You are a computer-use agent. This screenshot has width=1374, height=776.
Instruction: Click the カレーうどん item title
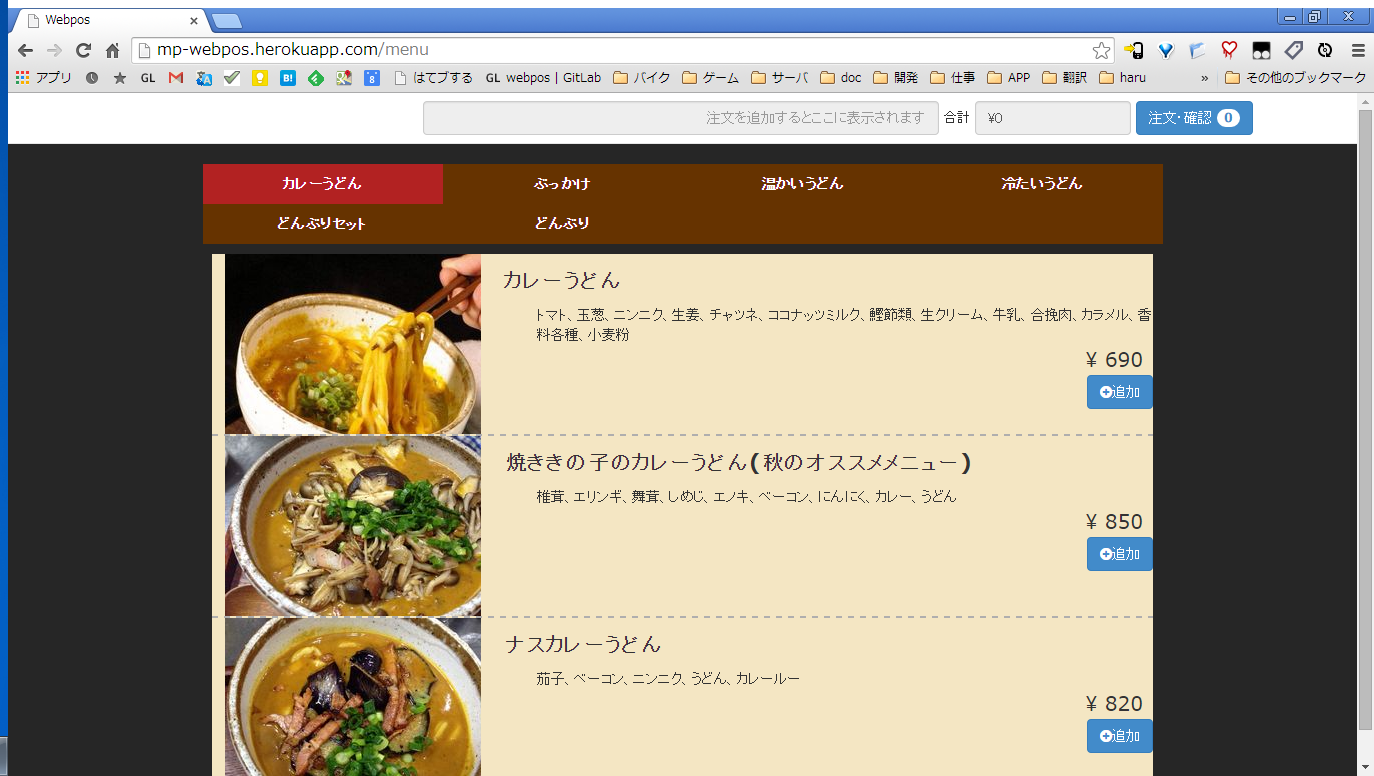562,280
